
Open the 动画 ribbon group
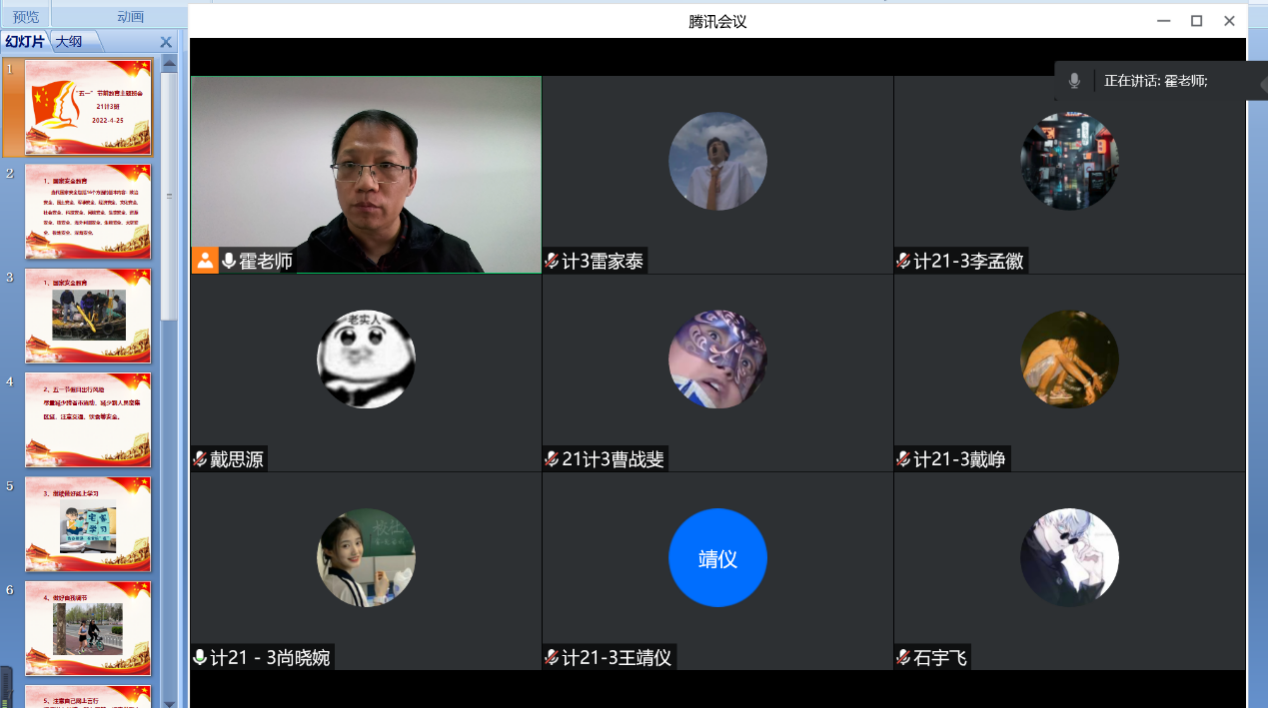point(130,16)
